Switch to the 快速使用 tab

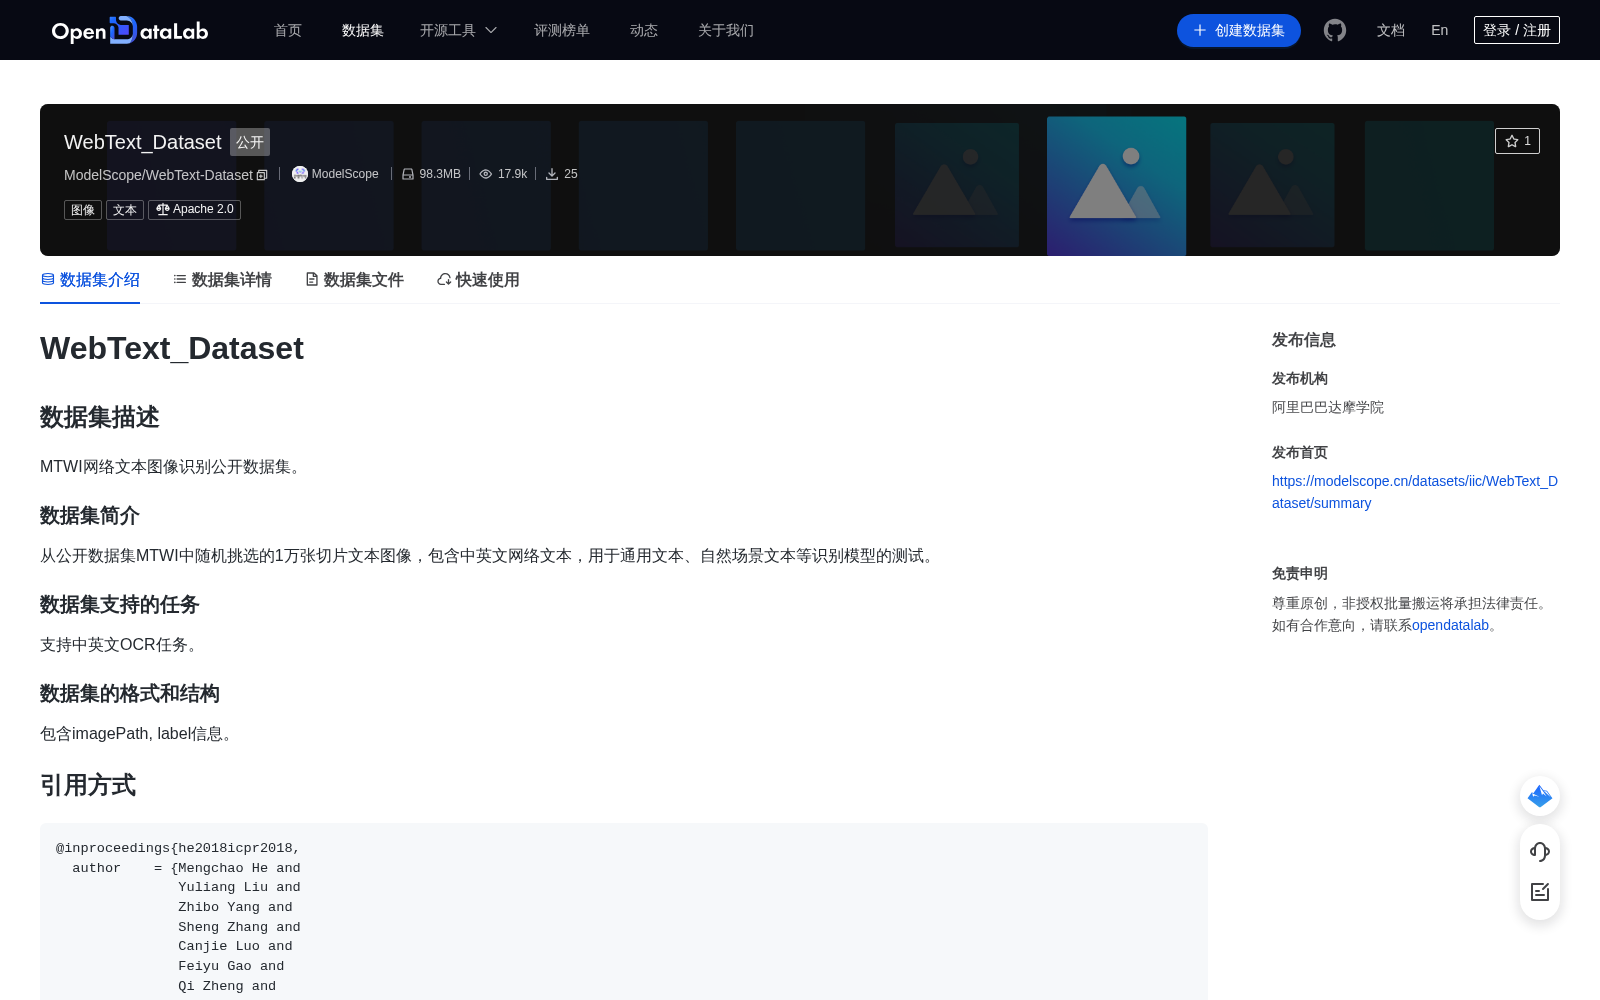tap(478, 280)
